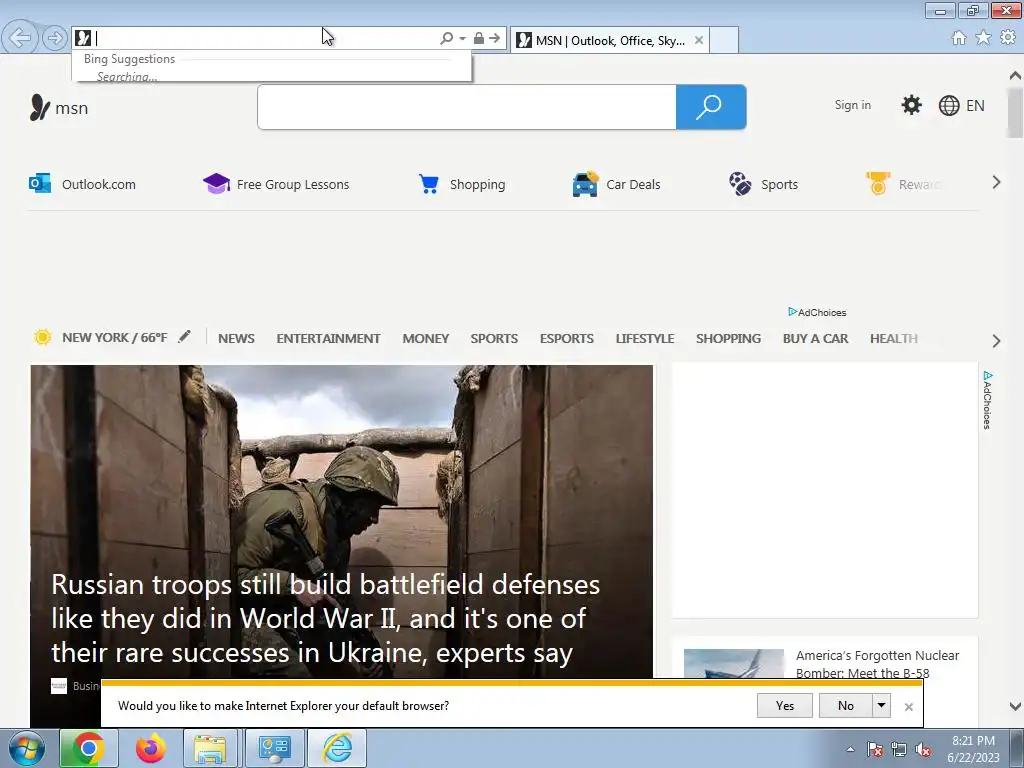Open the Outlook.com shortcut

pos(82,184)
